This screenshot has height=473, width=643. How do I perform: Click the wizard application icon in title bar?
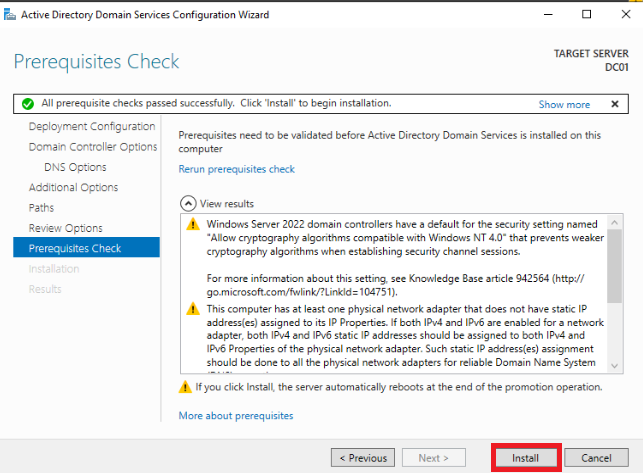[10, 14]
